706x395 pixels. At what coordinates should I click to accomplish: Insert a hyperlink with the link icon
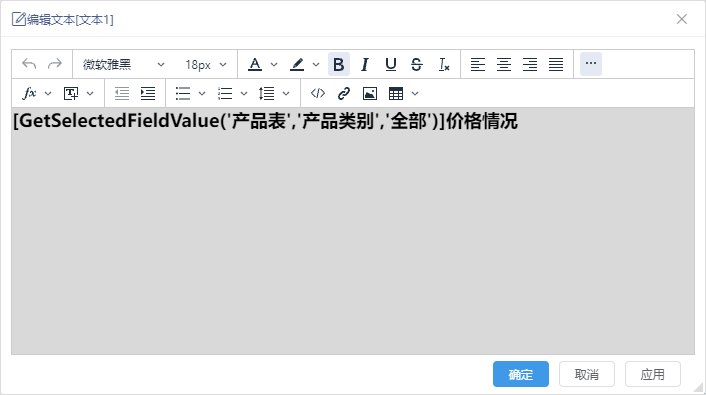click(x=344, y=94)
